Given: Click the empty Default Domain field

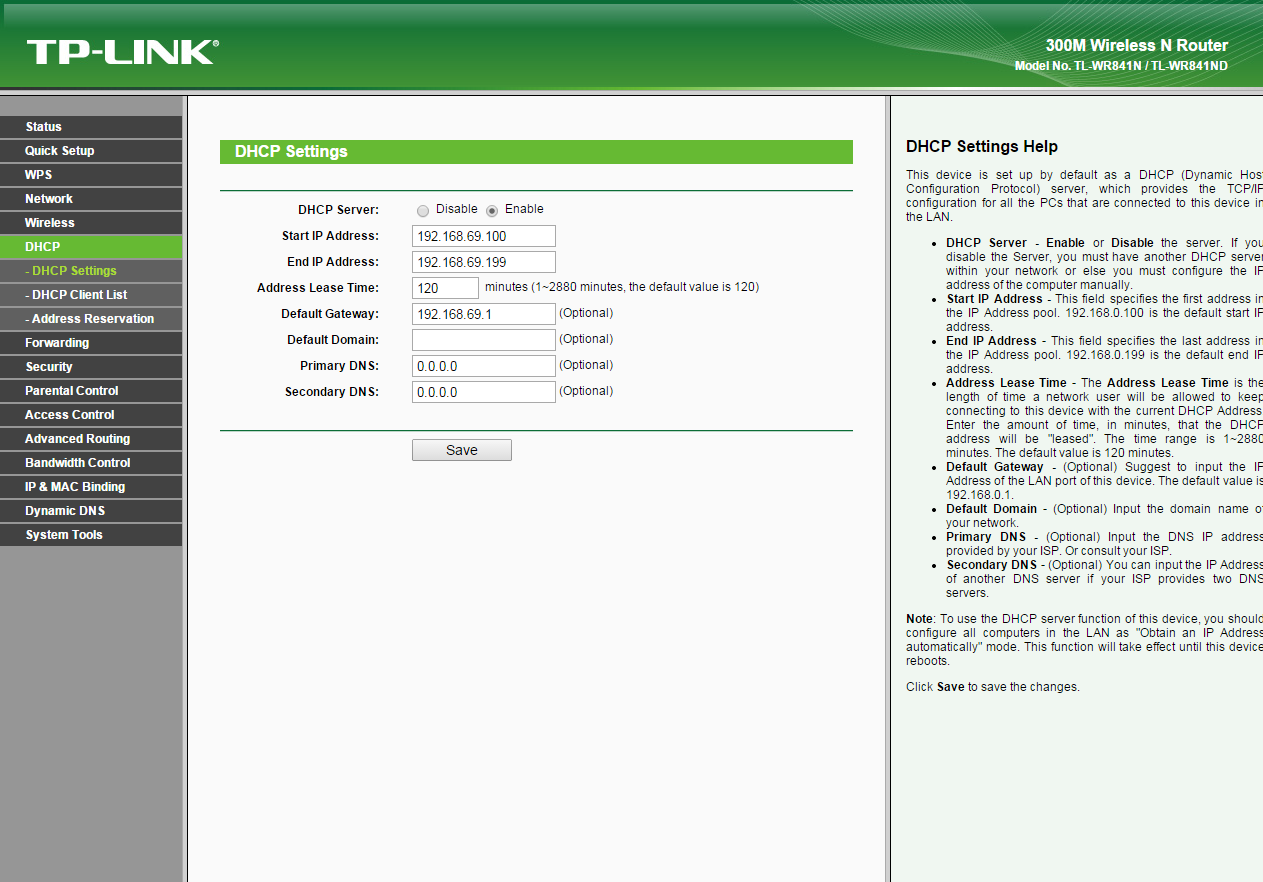Looking at the screenshot, I should click(x=483, y=340).
